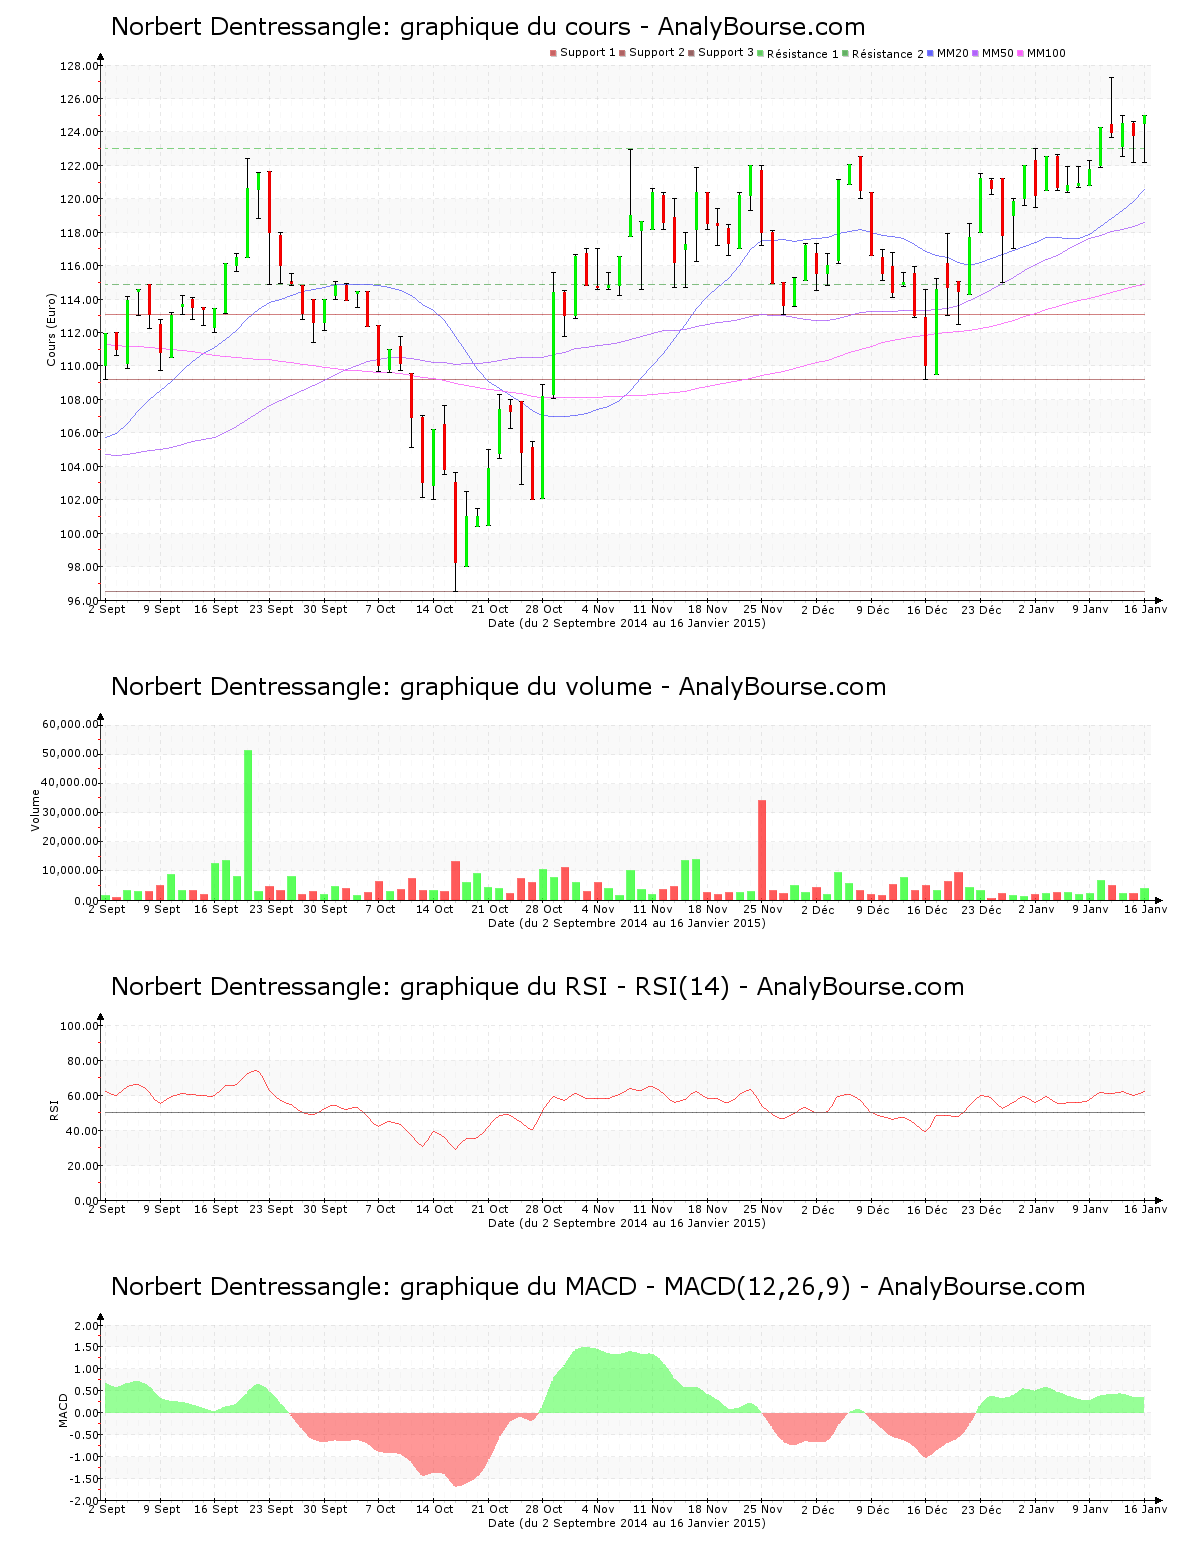Select the Support 2 legend label

(x=657, y=53)
